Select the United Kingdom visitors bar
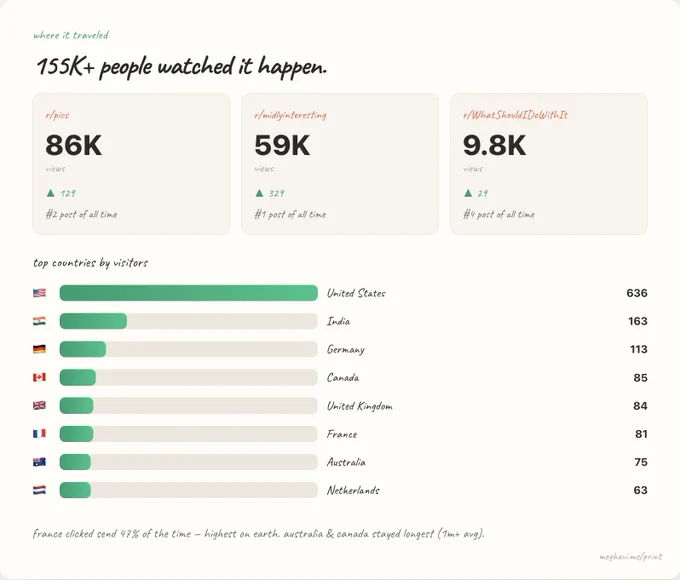The height and width of the screenshot is (580, 680). coord(189,406)
